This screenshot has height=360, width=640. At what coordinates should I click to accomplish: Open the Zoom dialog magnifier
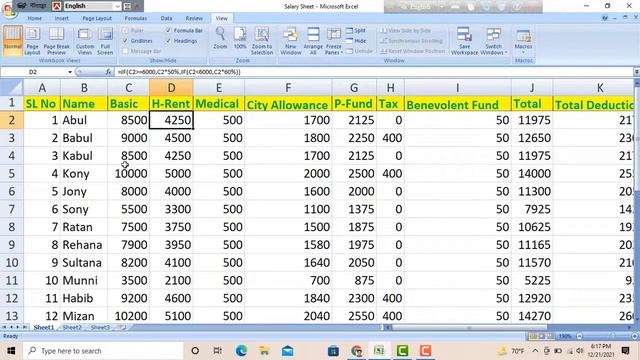click(220, 38)
